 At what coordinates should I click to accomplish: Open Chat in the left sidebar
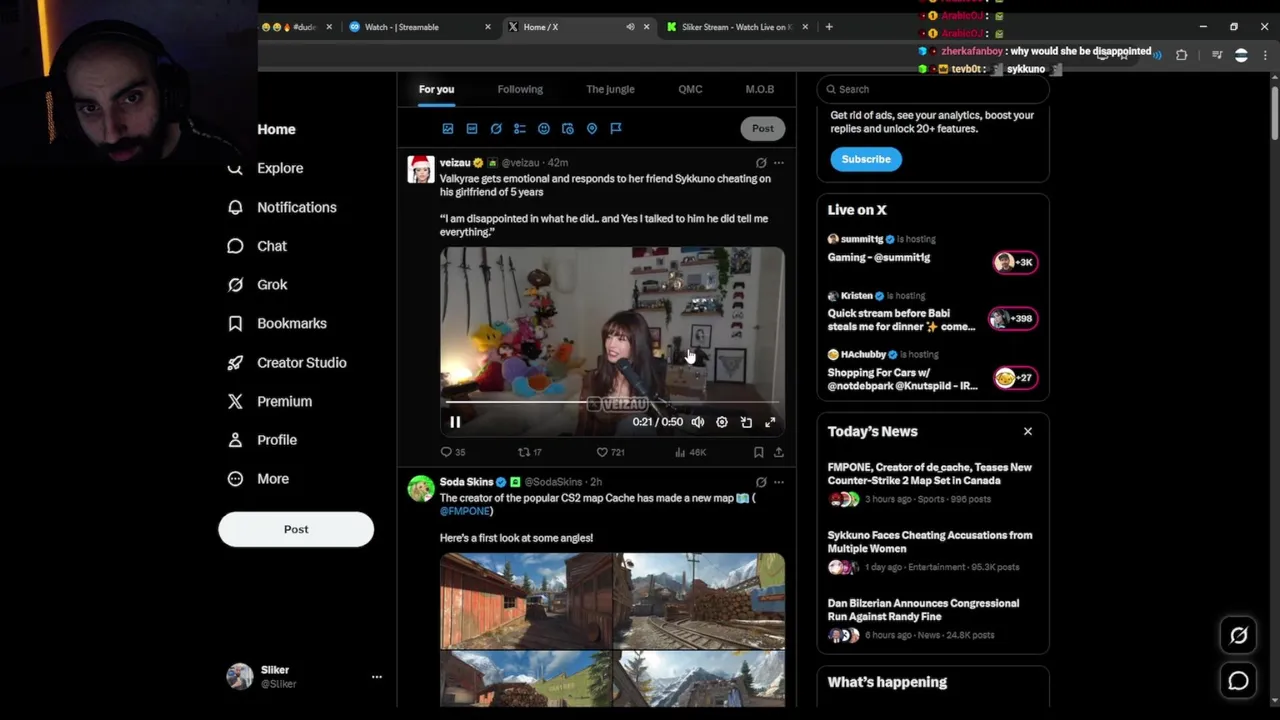pos(257,246)
